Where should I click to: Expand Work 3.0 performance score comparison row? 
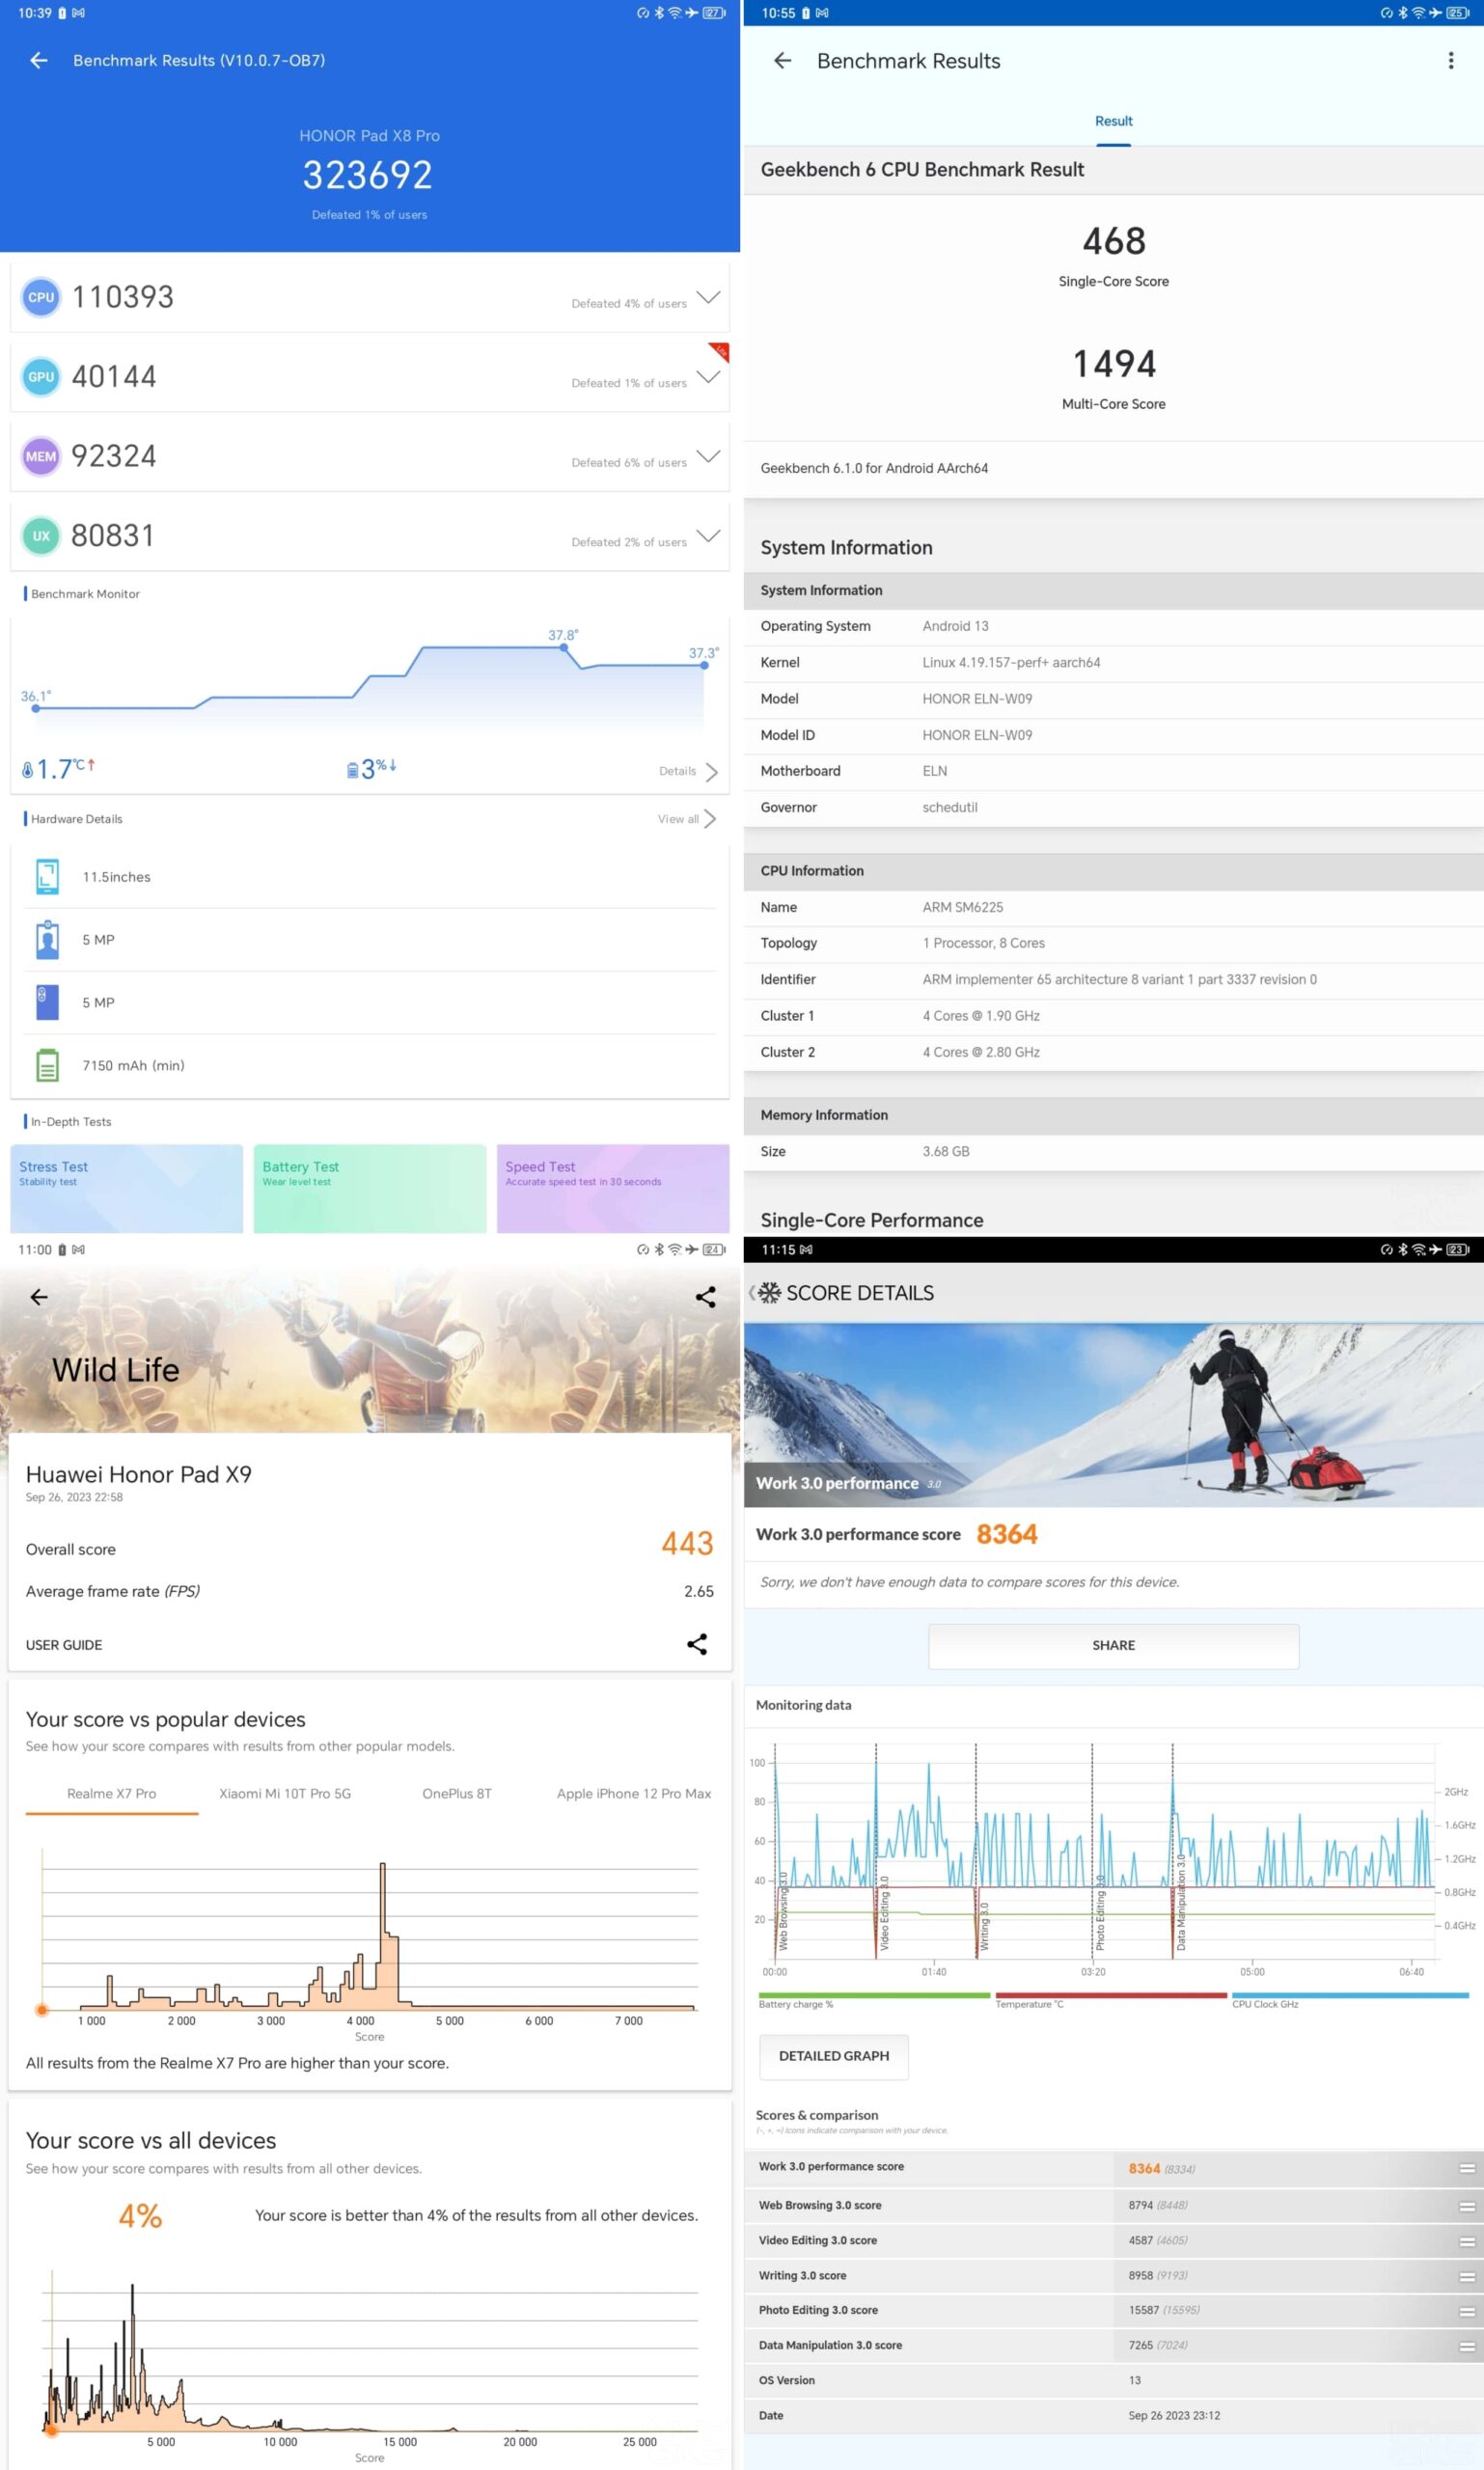point(1466,2168)
